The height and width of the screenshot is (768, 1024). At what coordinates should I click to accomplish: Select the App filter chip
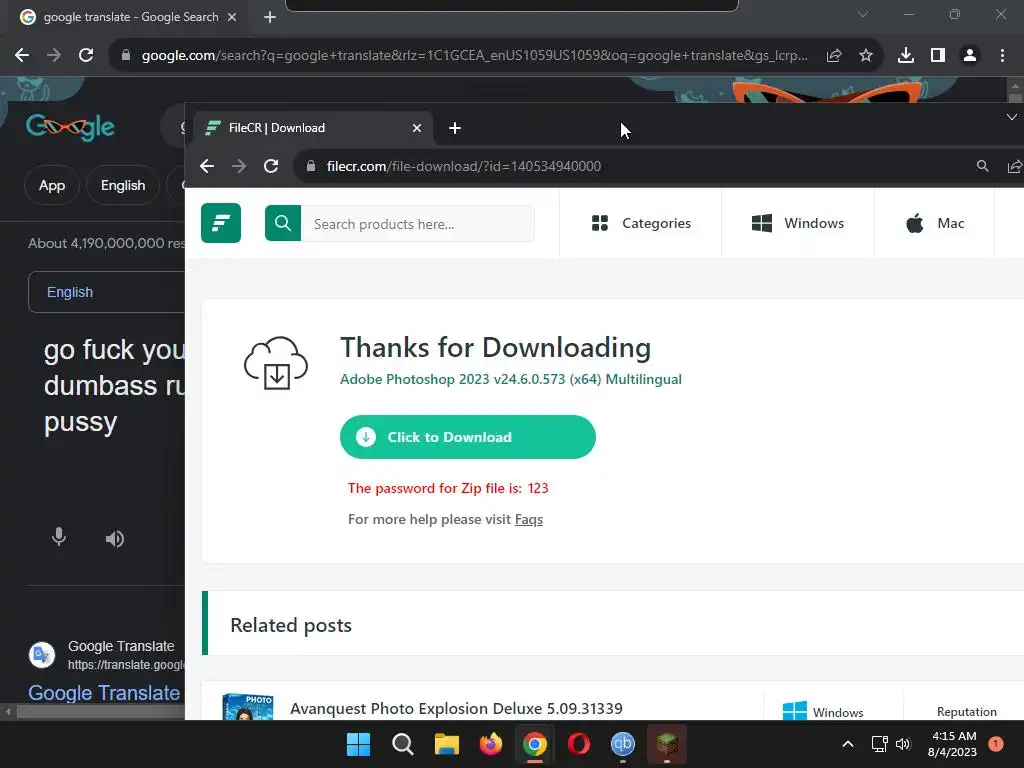pyautogui.click(x=52, y=185)
